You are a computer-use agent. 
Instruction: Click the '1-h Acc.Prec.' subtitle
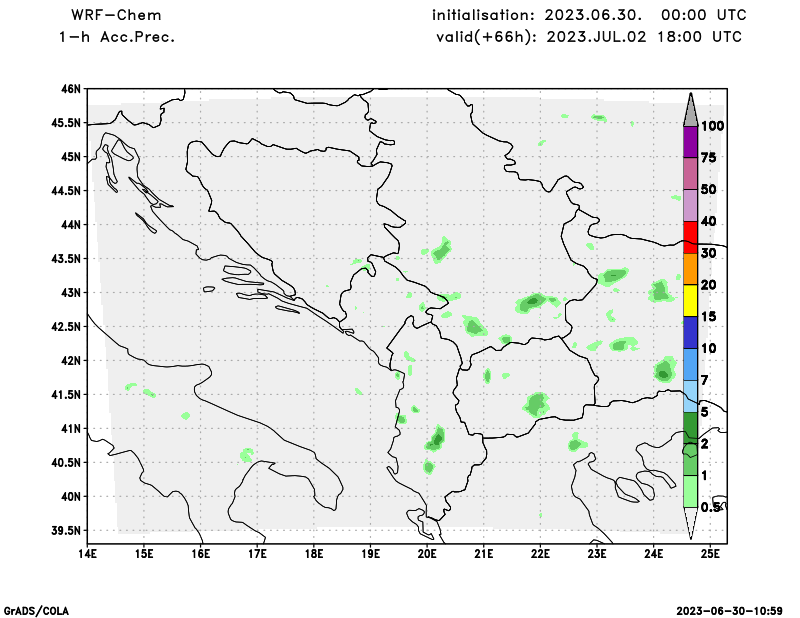pyautogui.click(x=117, y=37)
